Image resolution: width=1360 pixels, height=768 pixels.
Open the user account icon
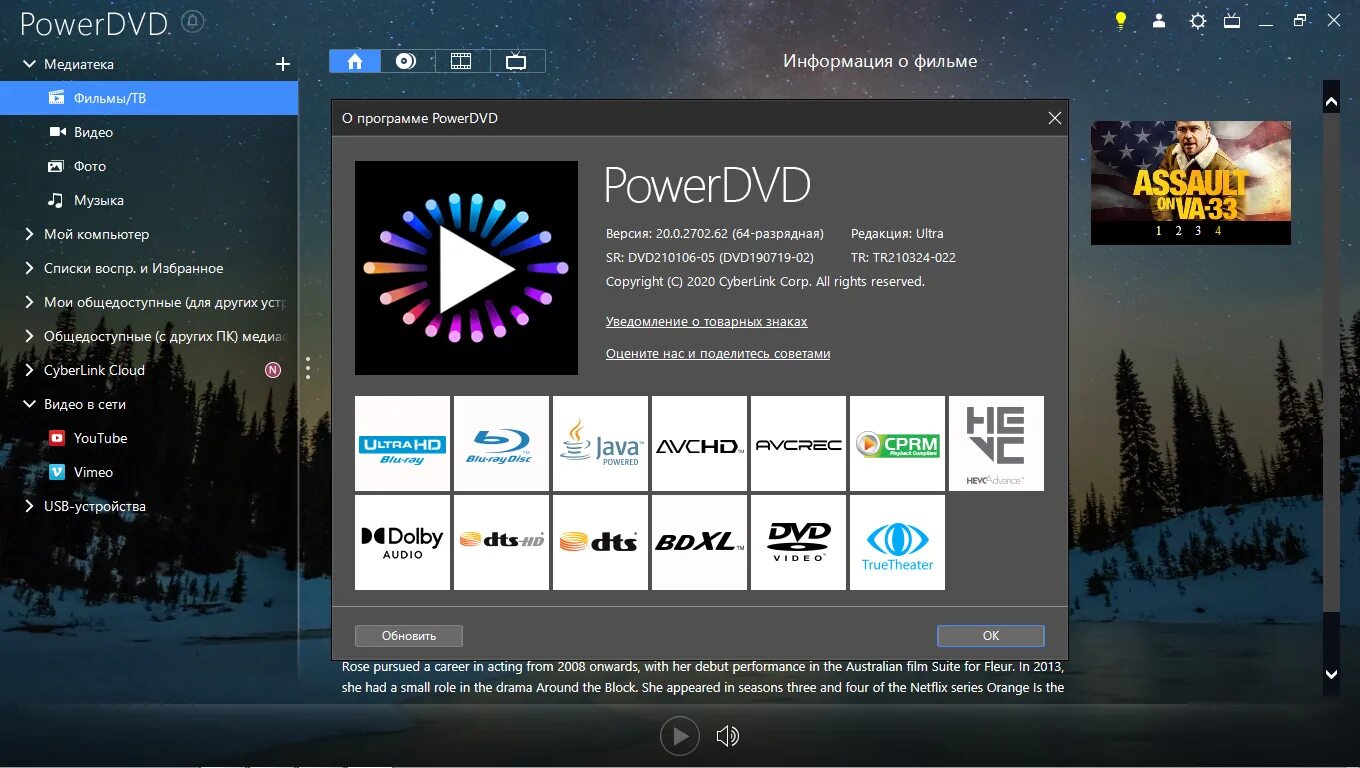[x=1159, y=20]
